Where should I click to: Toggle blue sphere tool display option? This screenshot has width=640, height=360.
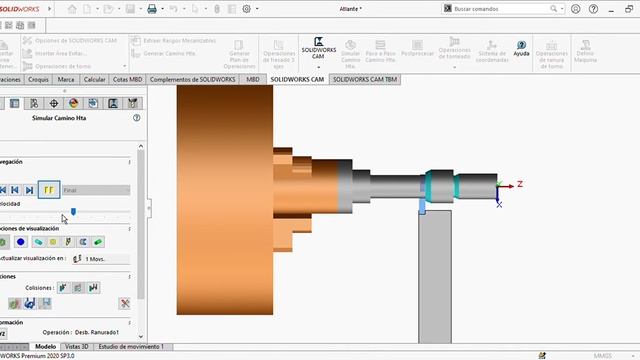click(x=20, y=242)
